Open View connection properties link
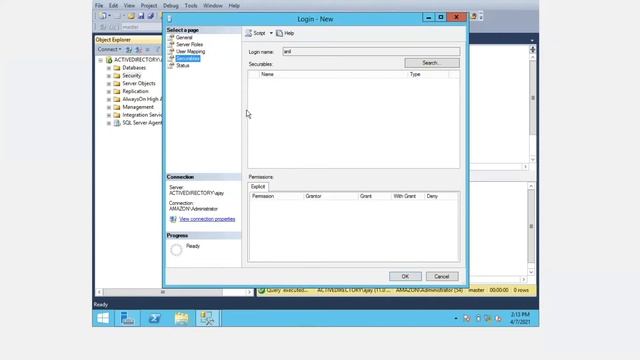The width and height of the screenshot is (640, 360). point(207,219)
